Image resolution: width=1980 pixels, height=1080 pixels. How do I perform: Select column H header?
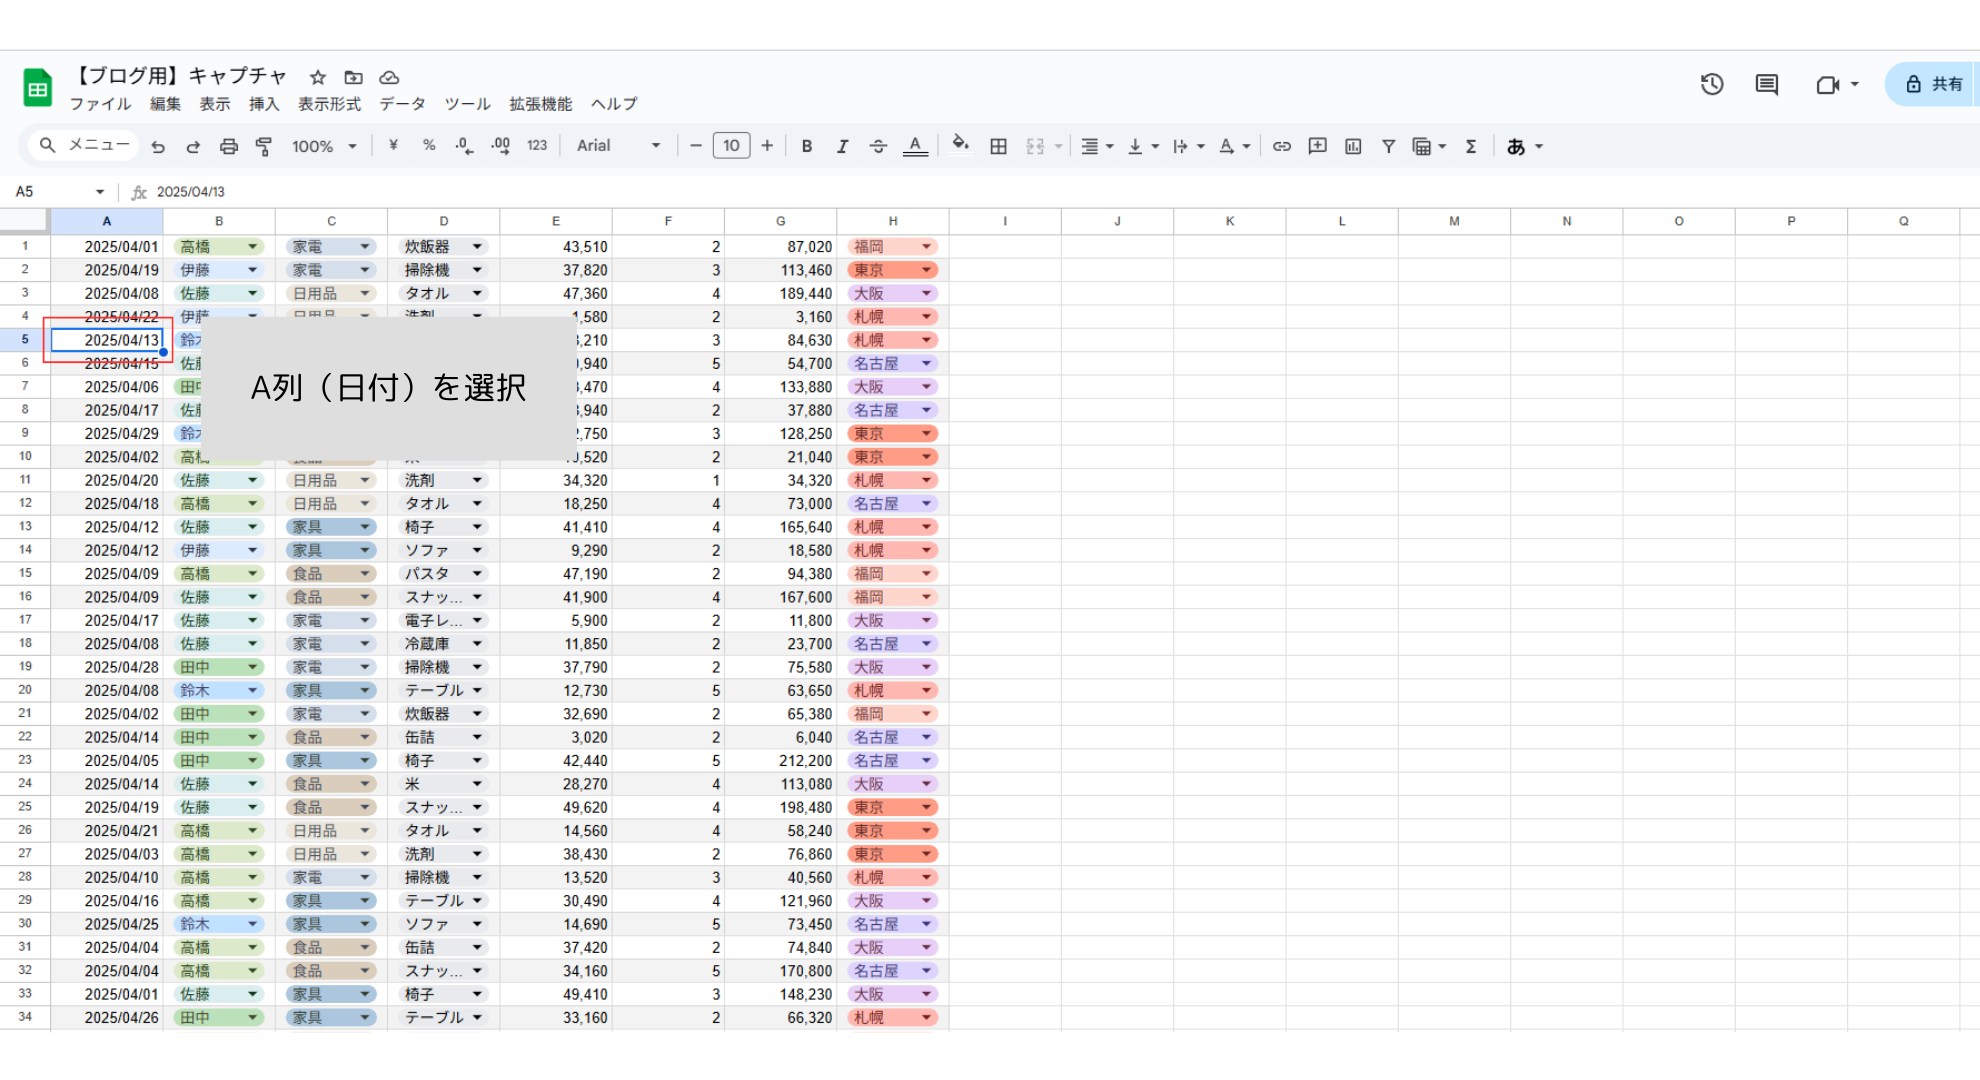click(893, 221)
